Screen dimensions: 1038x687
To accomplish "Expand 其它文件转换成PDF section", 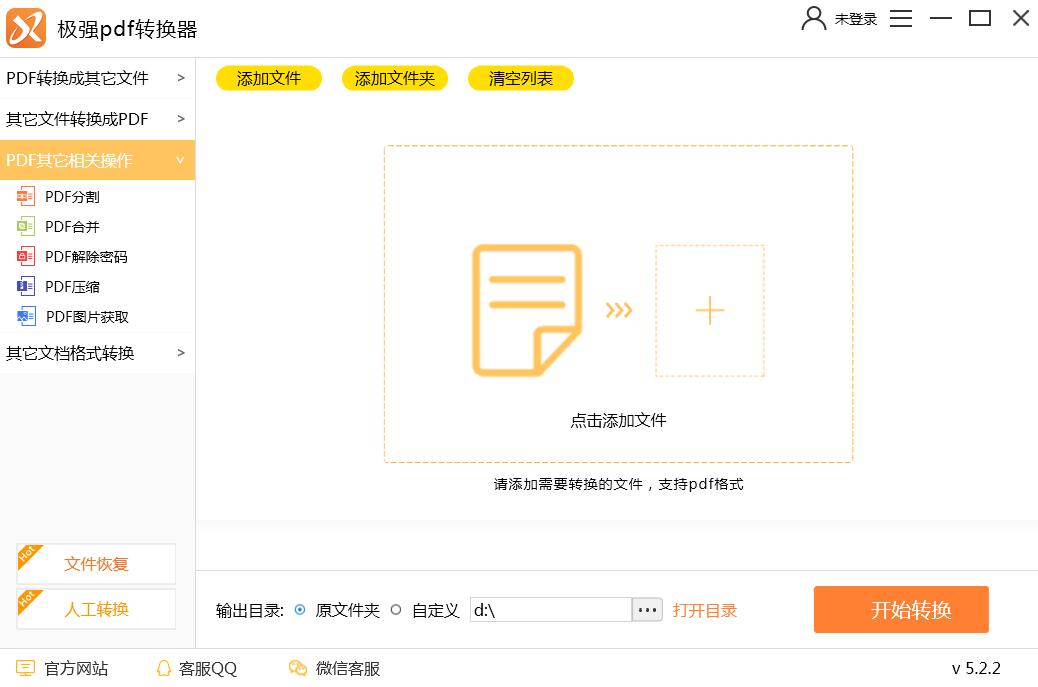I will (x=97, y=119).
